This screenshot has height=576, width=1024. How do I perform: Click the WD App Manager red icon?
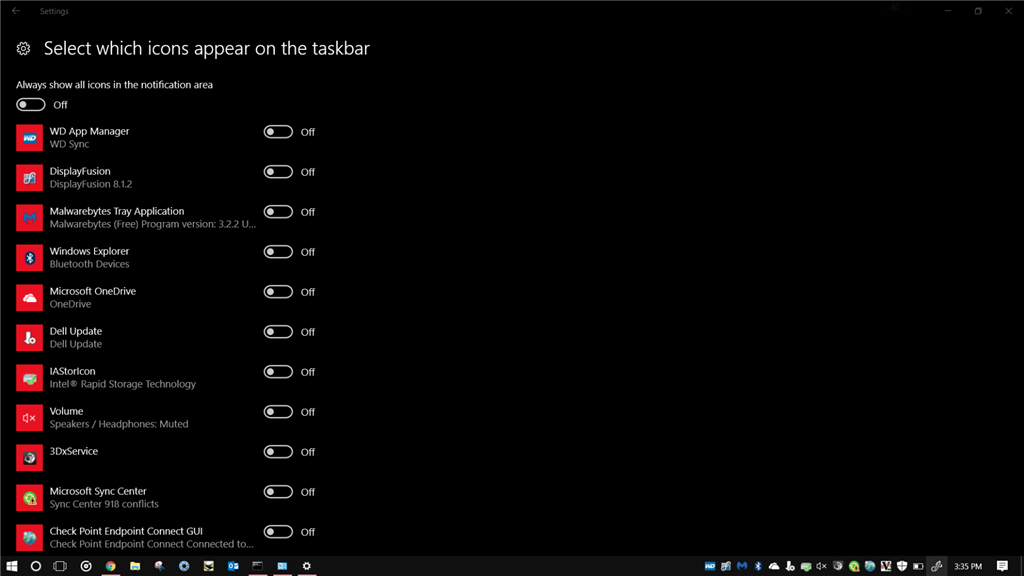pyautogui.click(x=29, y=138)
